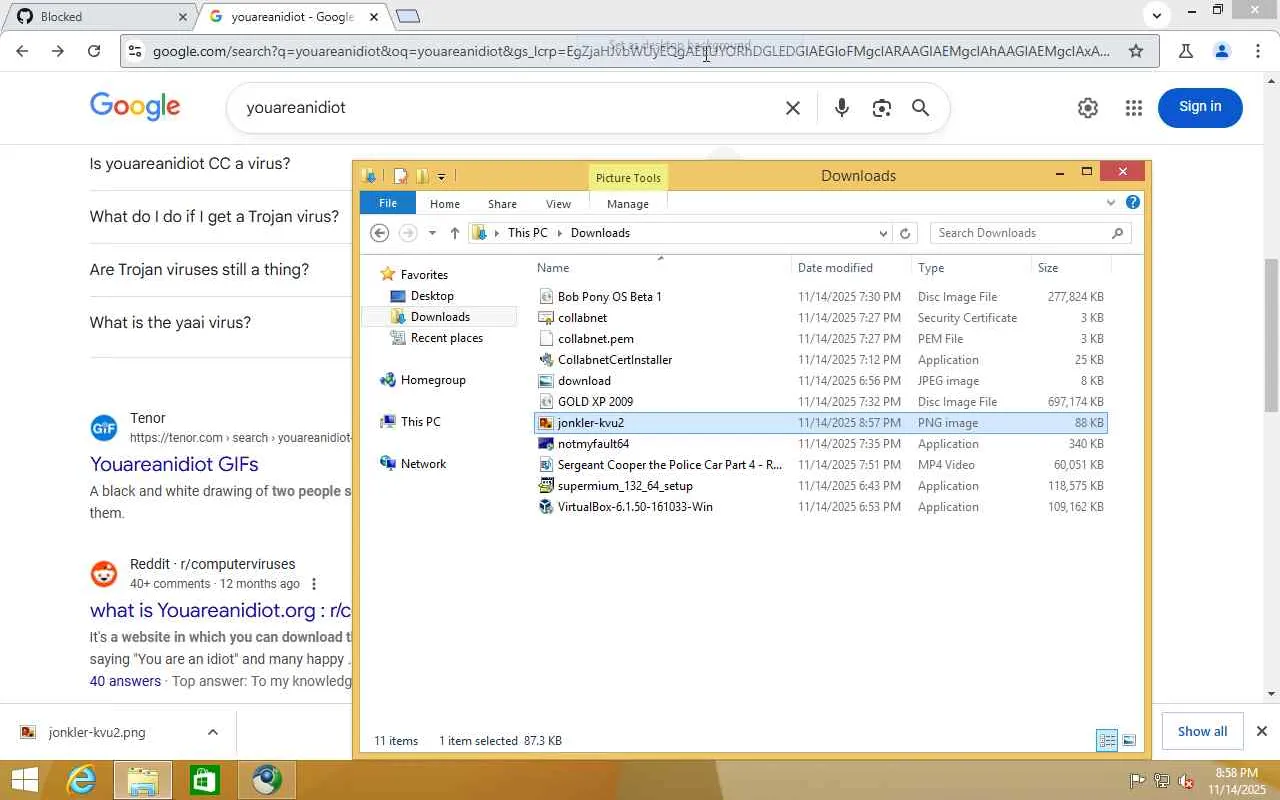
Task: Clear the Google search box
Action: (x=793, y=108)
